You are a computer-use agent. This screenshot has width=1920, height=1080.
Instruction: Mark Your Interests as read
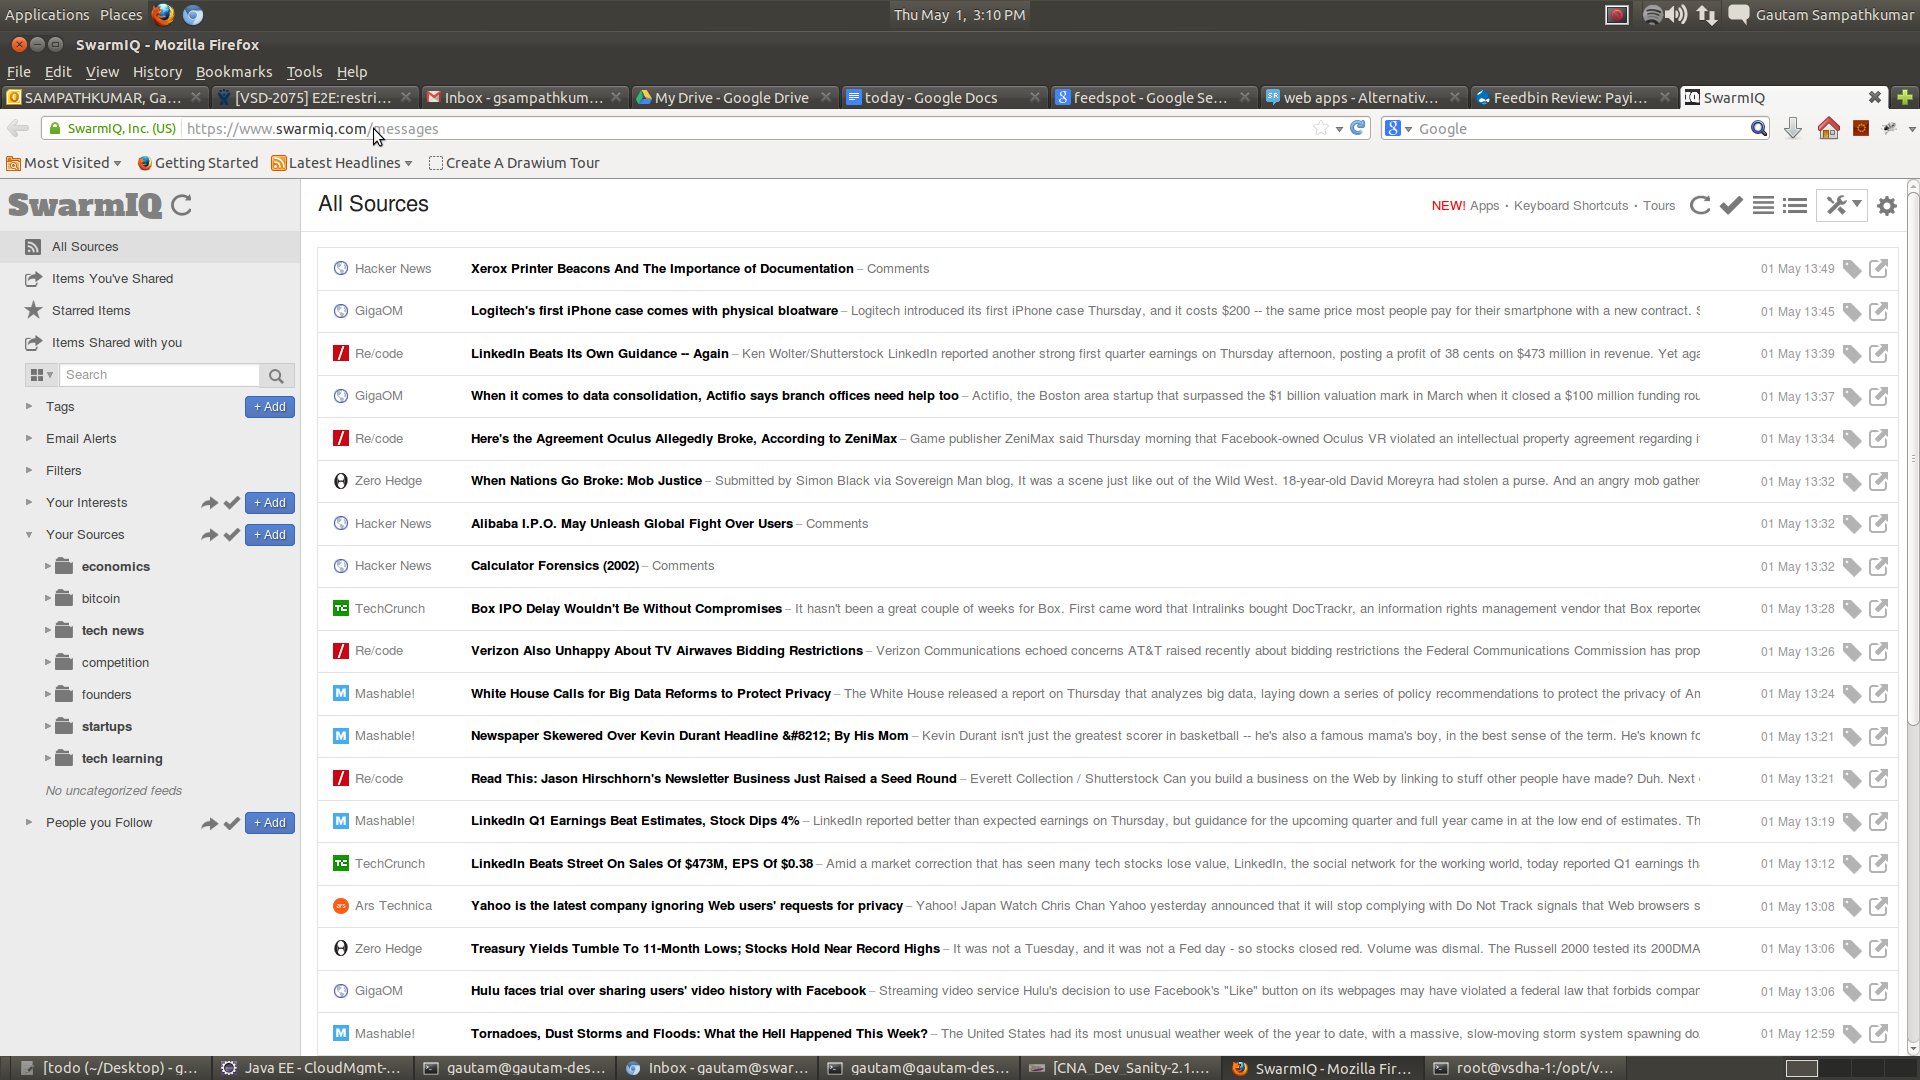pyautogui.click(x=231, y=503)
